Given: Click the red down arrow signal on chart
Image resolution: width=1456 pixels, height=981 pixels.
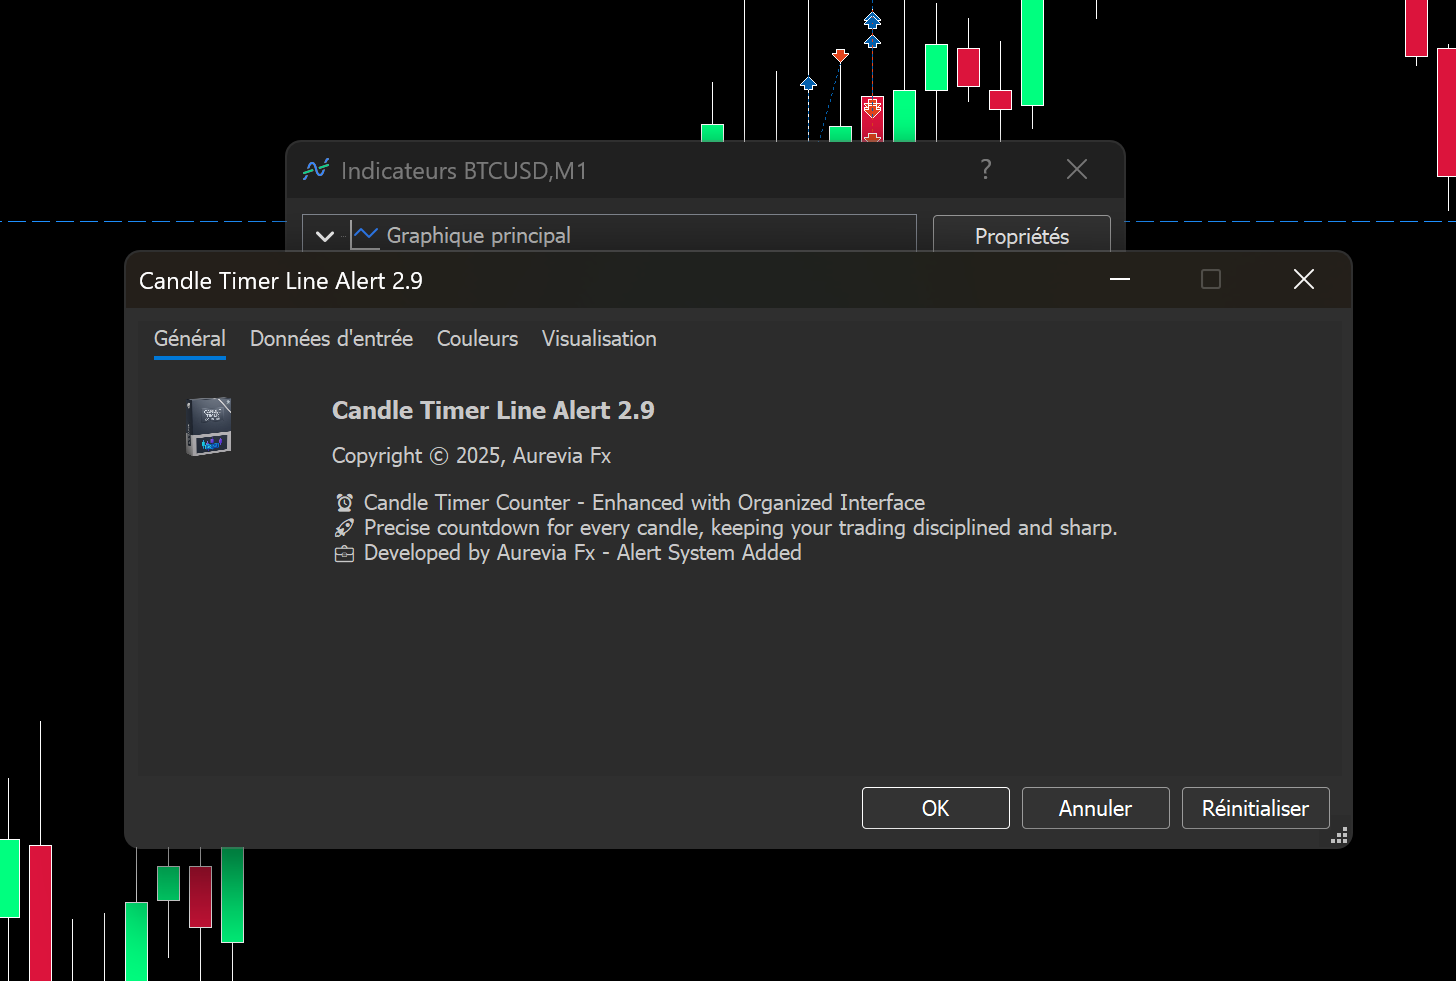Looking at the screenshot, I should (x=841, y=56).
